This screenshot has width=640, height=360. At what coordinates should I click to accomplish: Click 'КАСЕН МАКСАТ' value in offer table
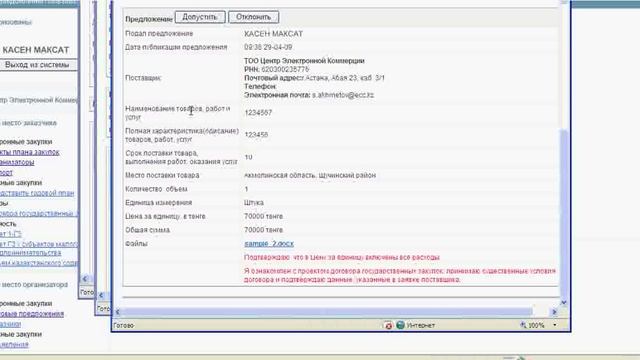(x=273, y=34)
